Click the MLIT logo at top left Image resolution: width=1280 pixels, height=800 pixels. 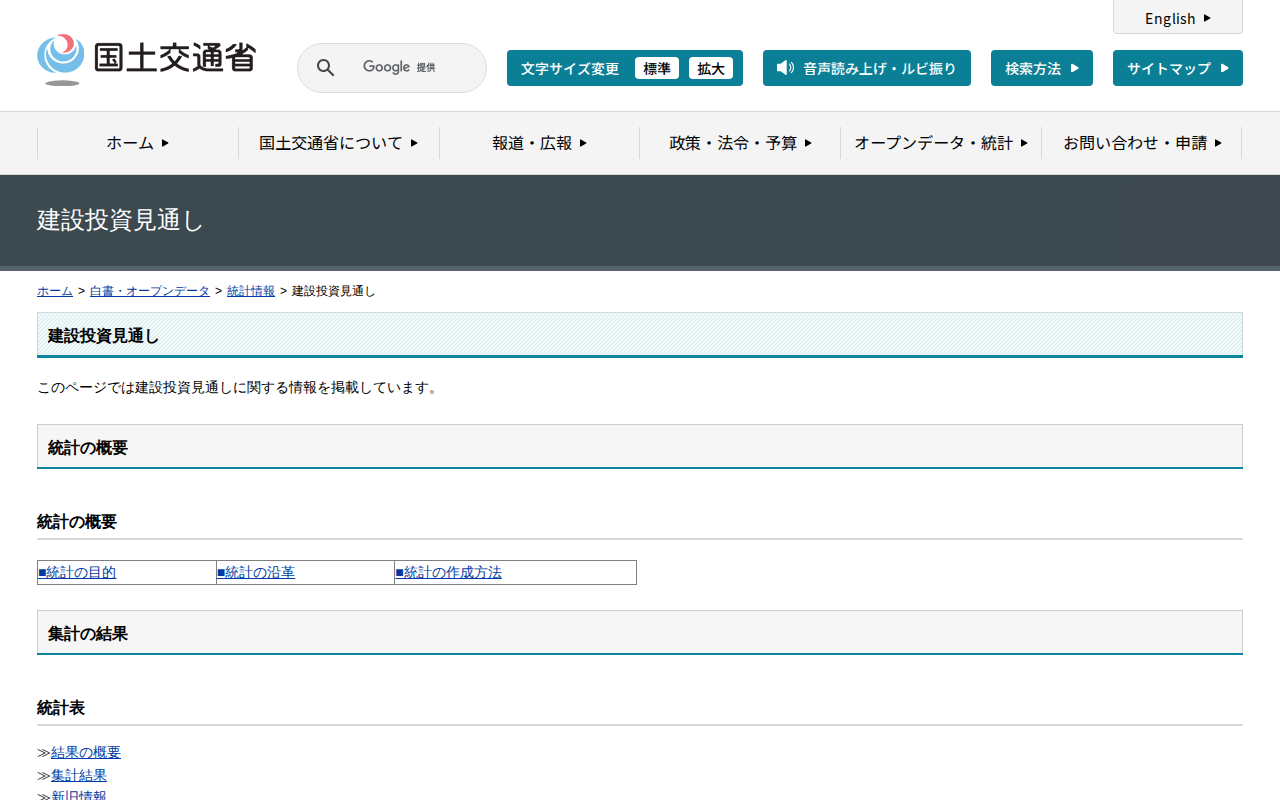(146, 59)
